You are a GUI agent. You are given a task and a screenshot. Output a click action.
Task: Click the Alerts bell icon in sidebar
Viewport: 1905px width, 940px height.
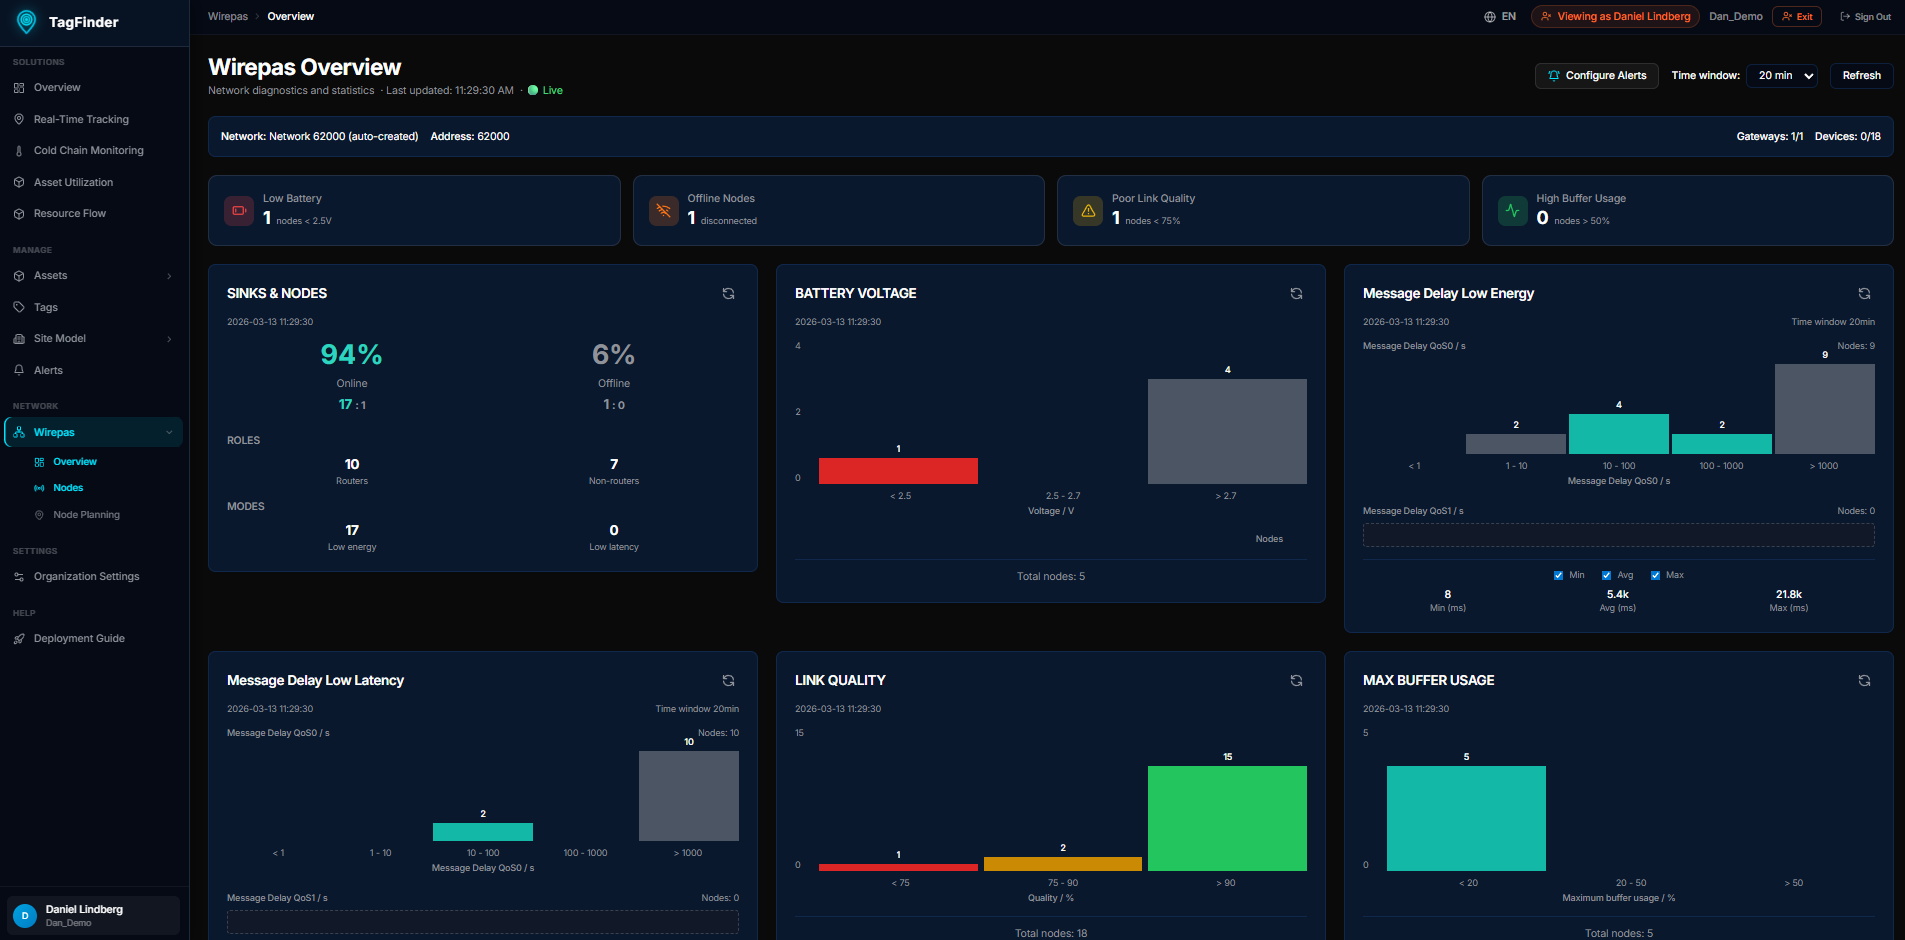click(x=19, y=370)
